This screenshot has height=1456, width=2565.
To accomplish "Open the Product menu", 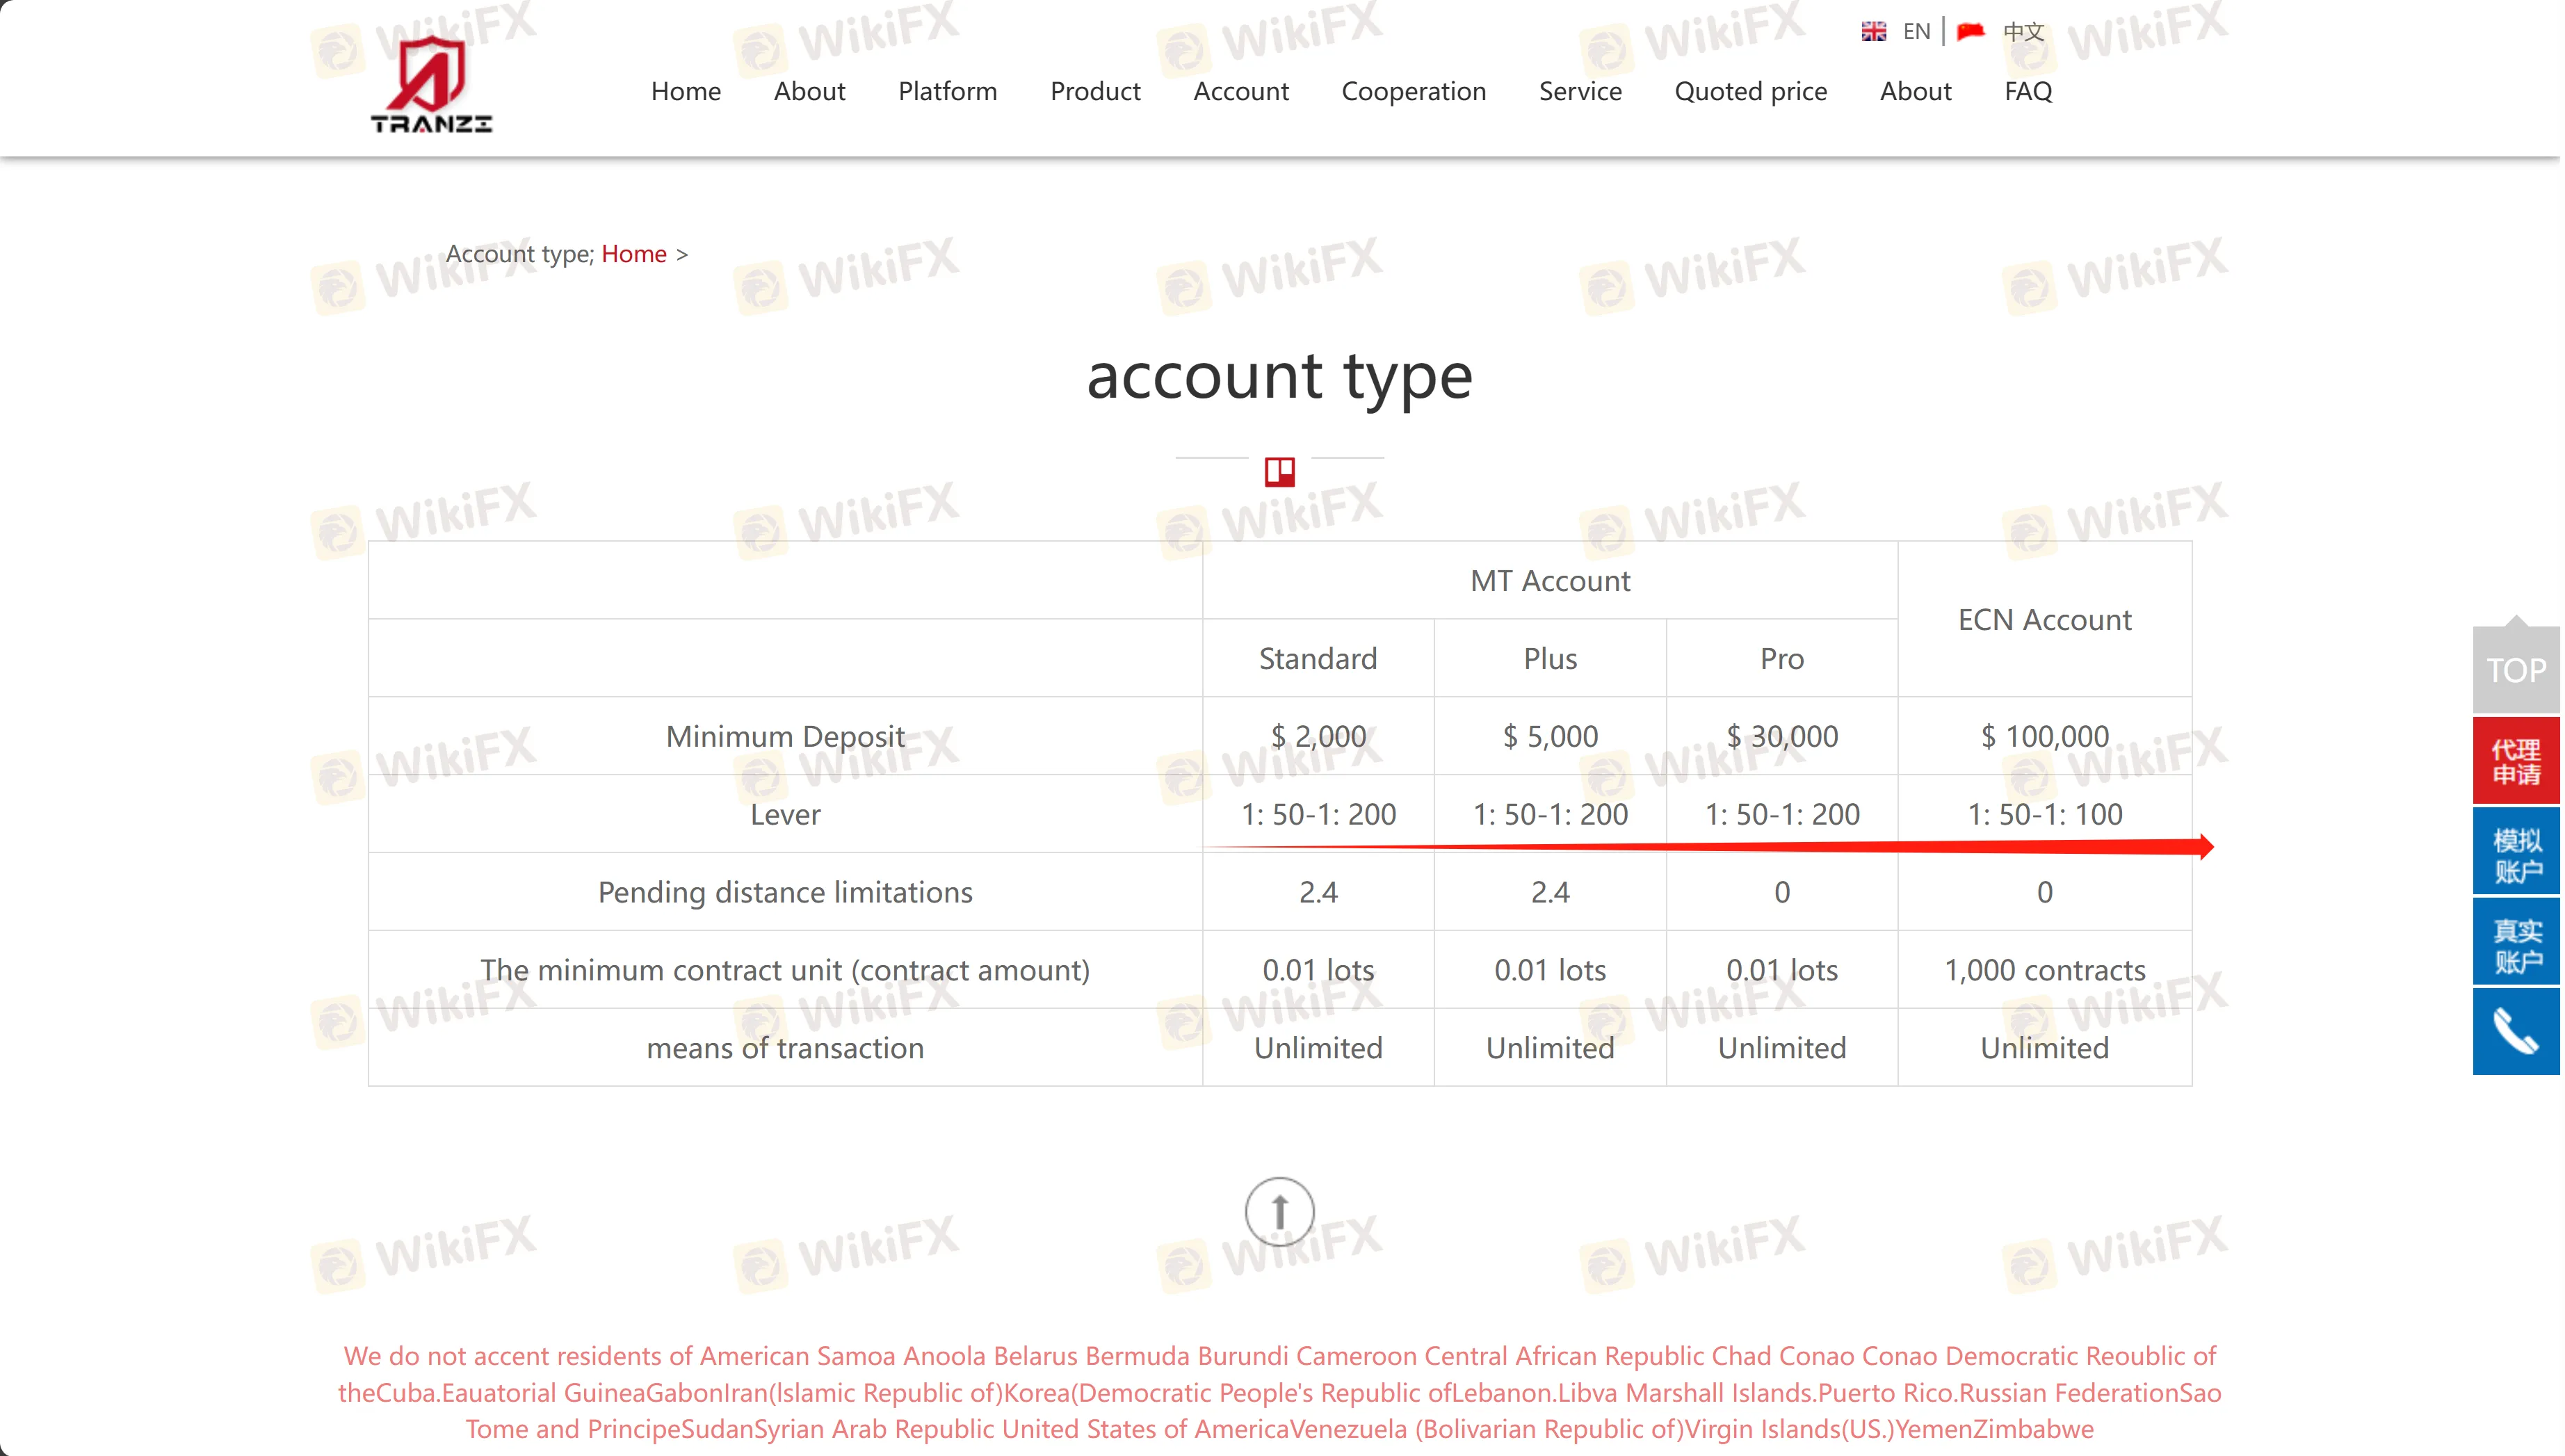I will [x=1095, y=91].
